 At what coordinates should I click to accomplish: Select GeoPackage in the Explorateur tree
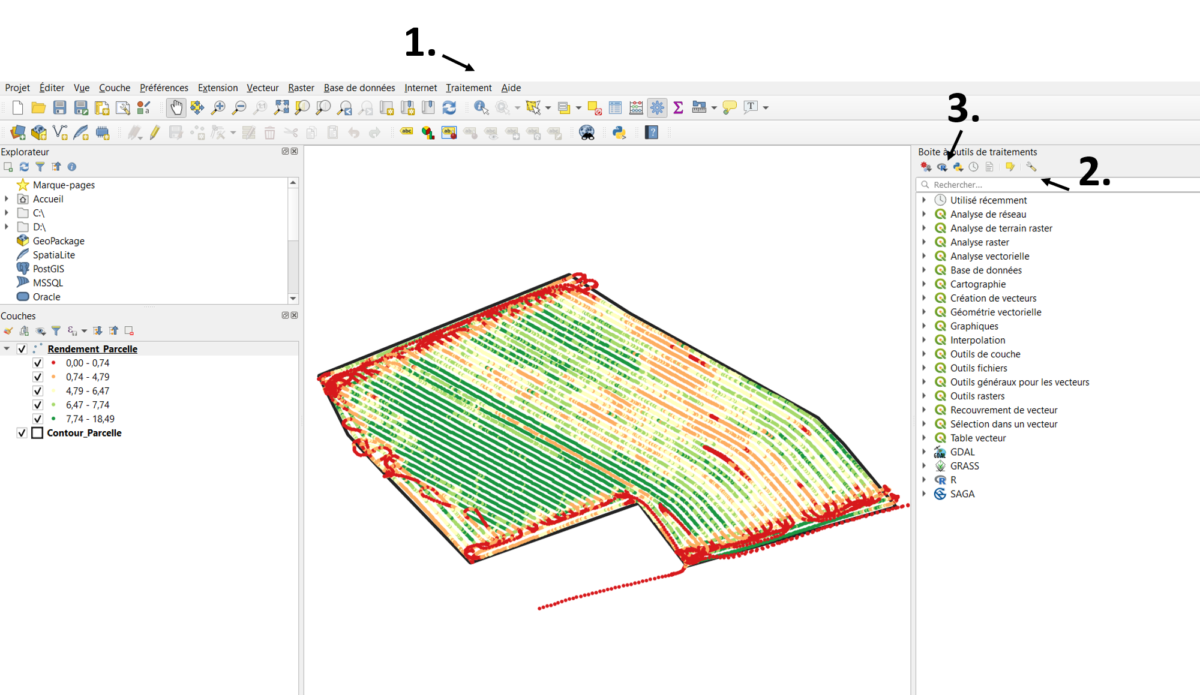(59, 241)
